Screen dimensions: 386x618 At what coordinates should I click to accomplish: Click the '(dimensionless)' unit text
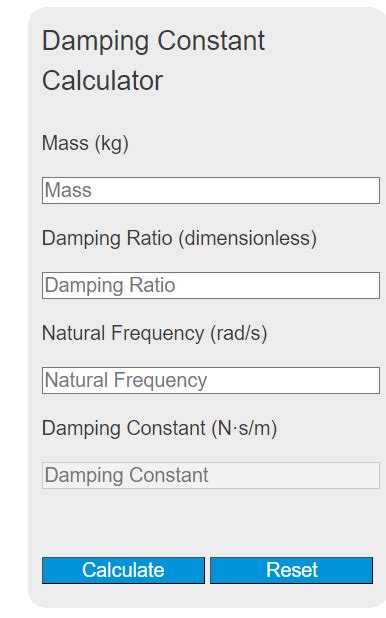pos(248,238)
